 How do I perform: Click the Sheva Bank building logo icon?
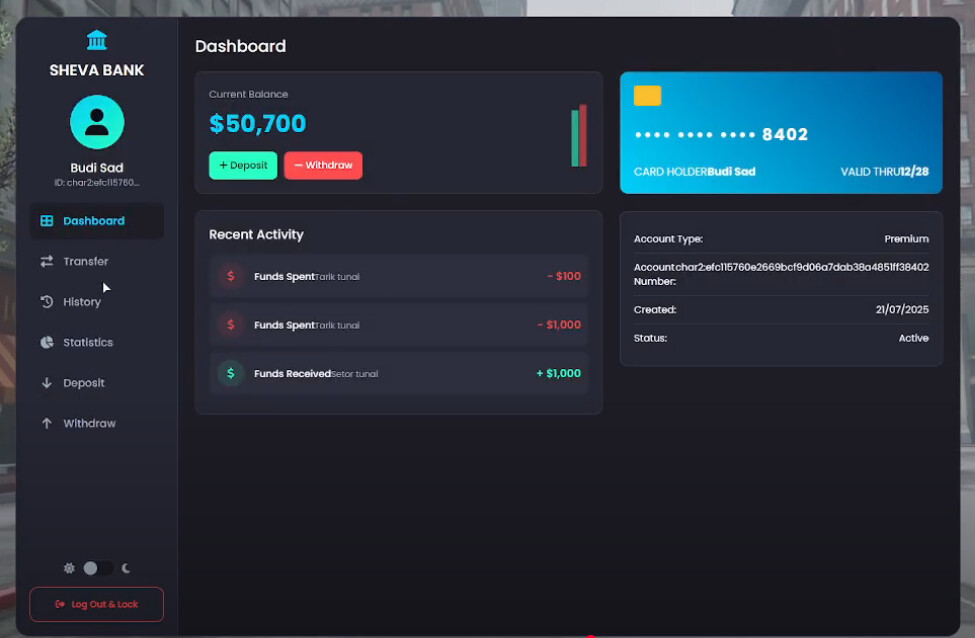click(x=96, y=40)
